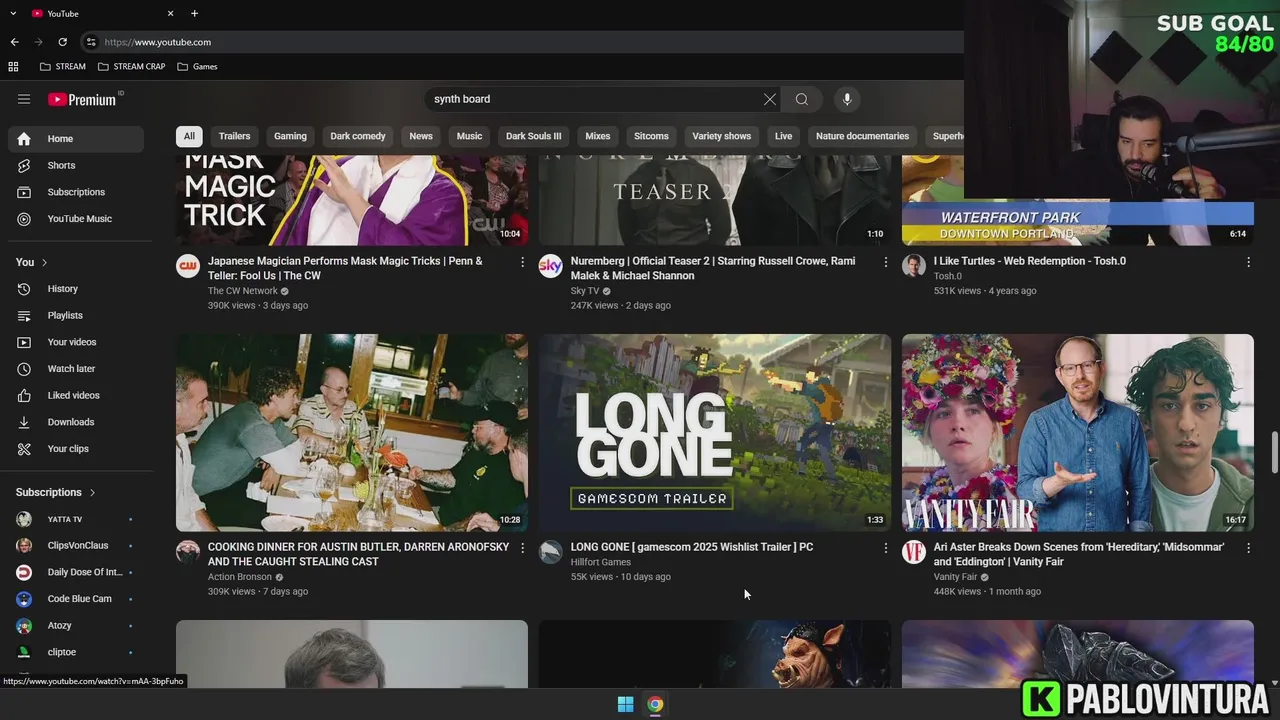Viewport: 1280px width, 720px height.
Task: Open the Windows Start button
Action: (x=625, y=704)
